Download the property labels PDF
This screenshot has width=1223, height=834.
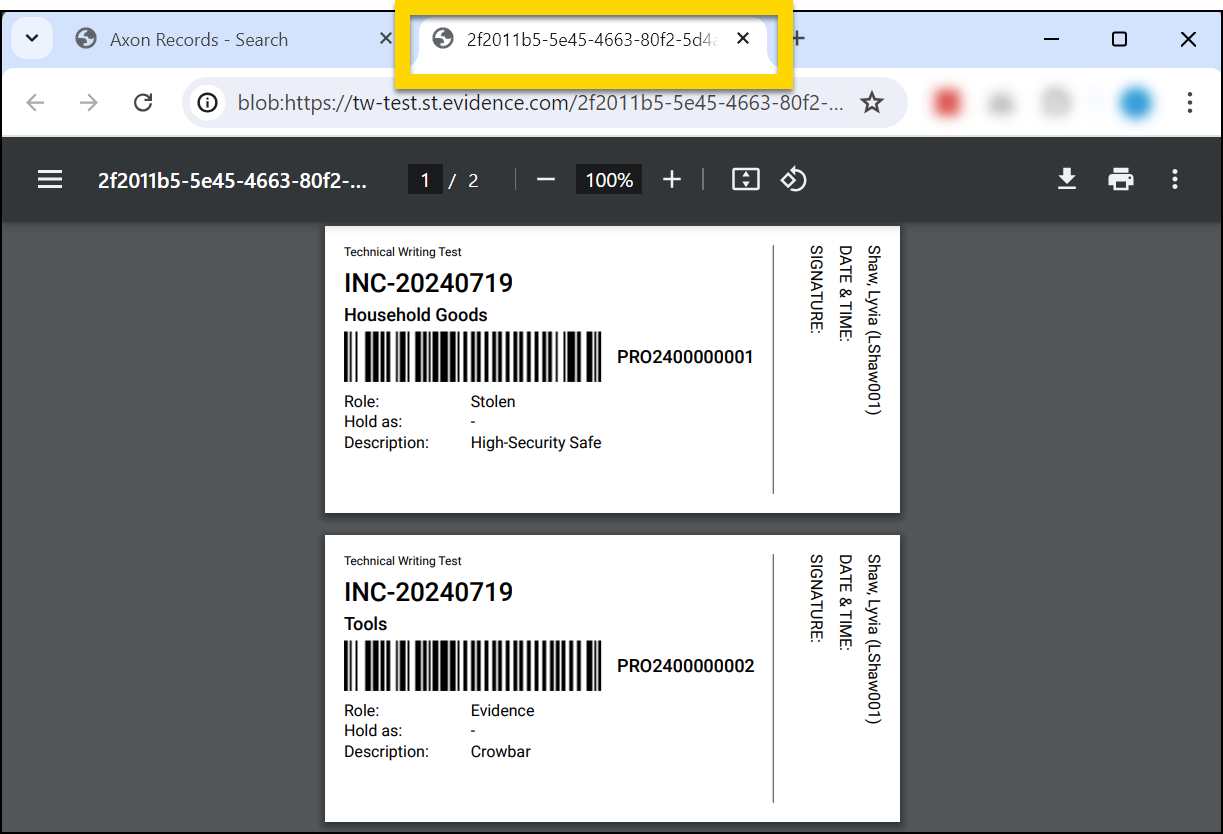[x=1067, y=179]
